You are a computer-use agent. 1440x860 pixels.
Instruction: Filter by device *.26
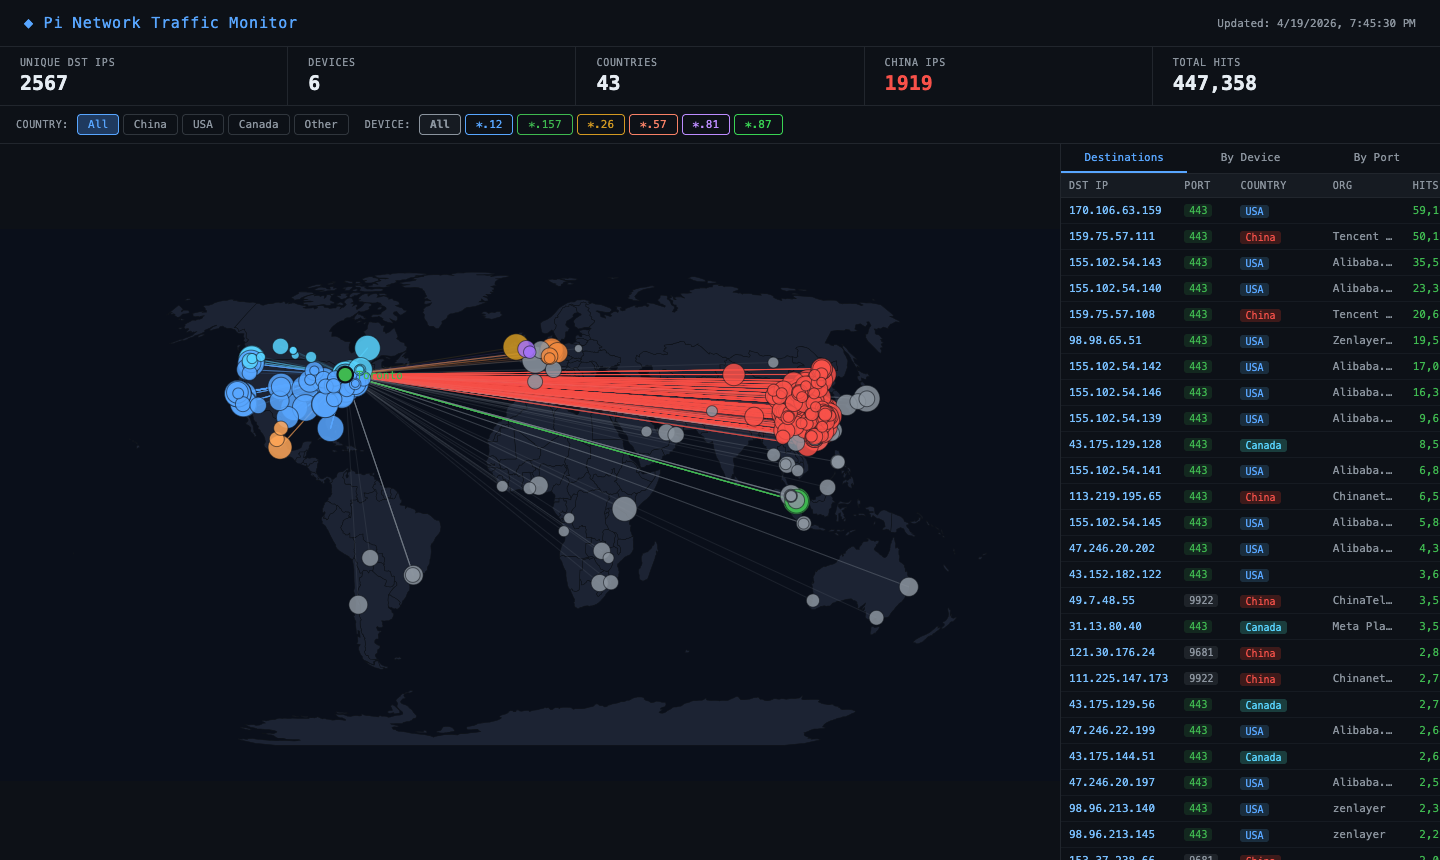pos(601,124)
